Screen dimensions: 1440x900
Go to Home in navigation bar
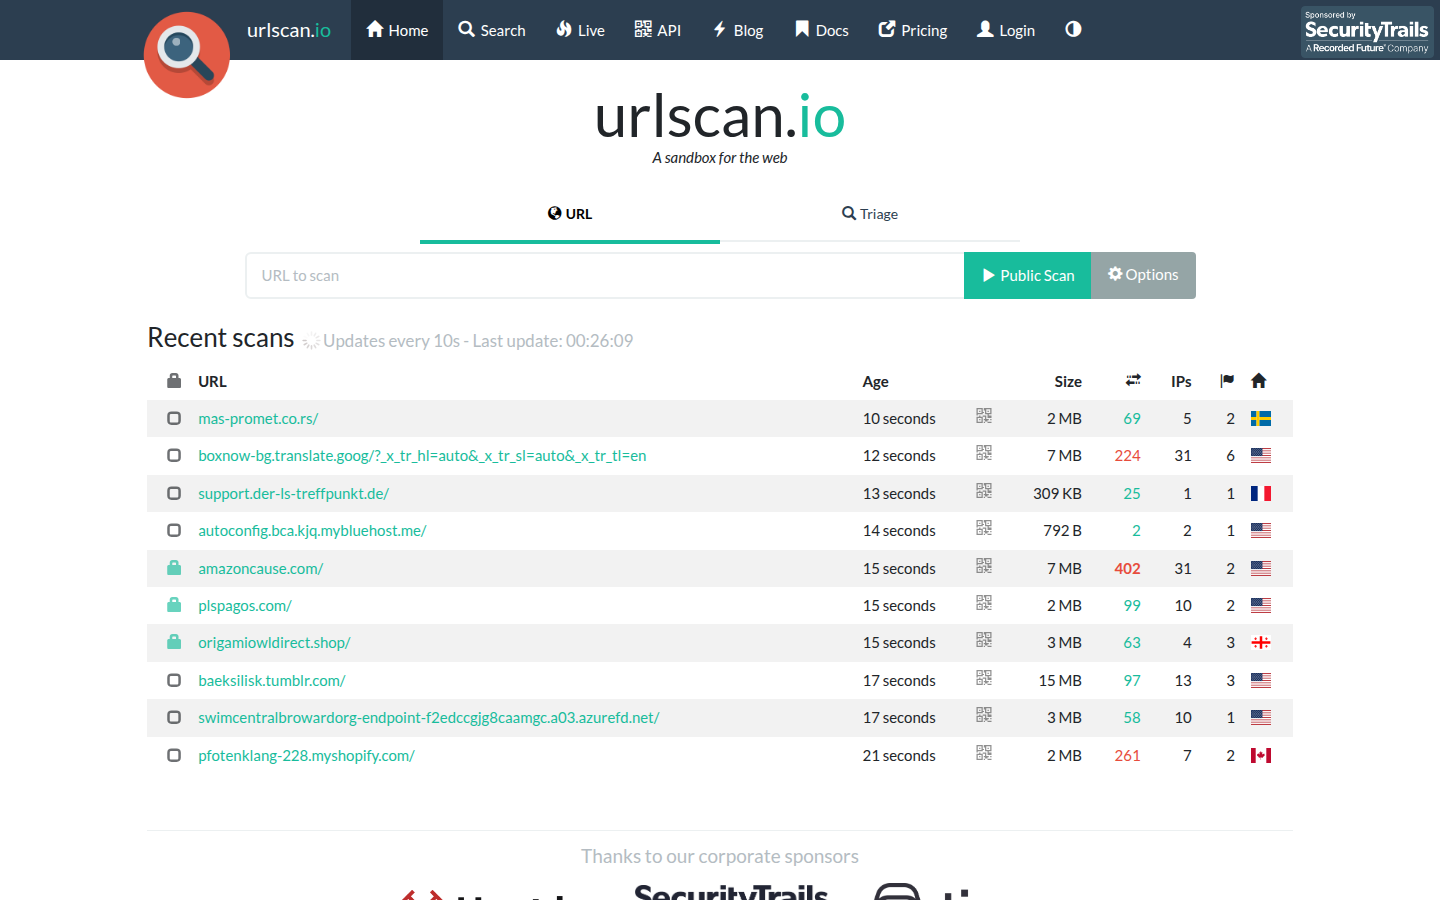[x=397, y=30]
